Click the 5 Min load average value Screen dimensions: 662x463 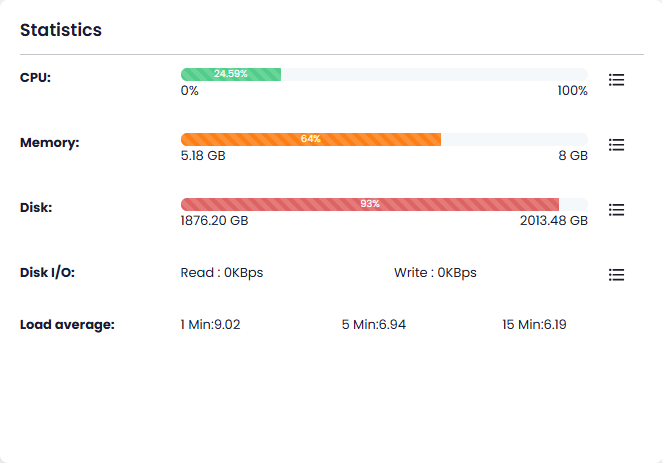click(x=374, y=324)
